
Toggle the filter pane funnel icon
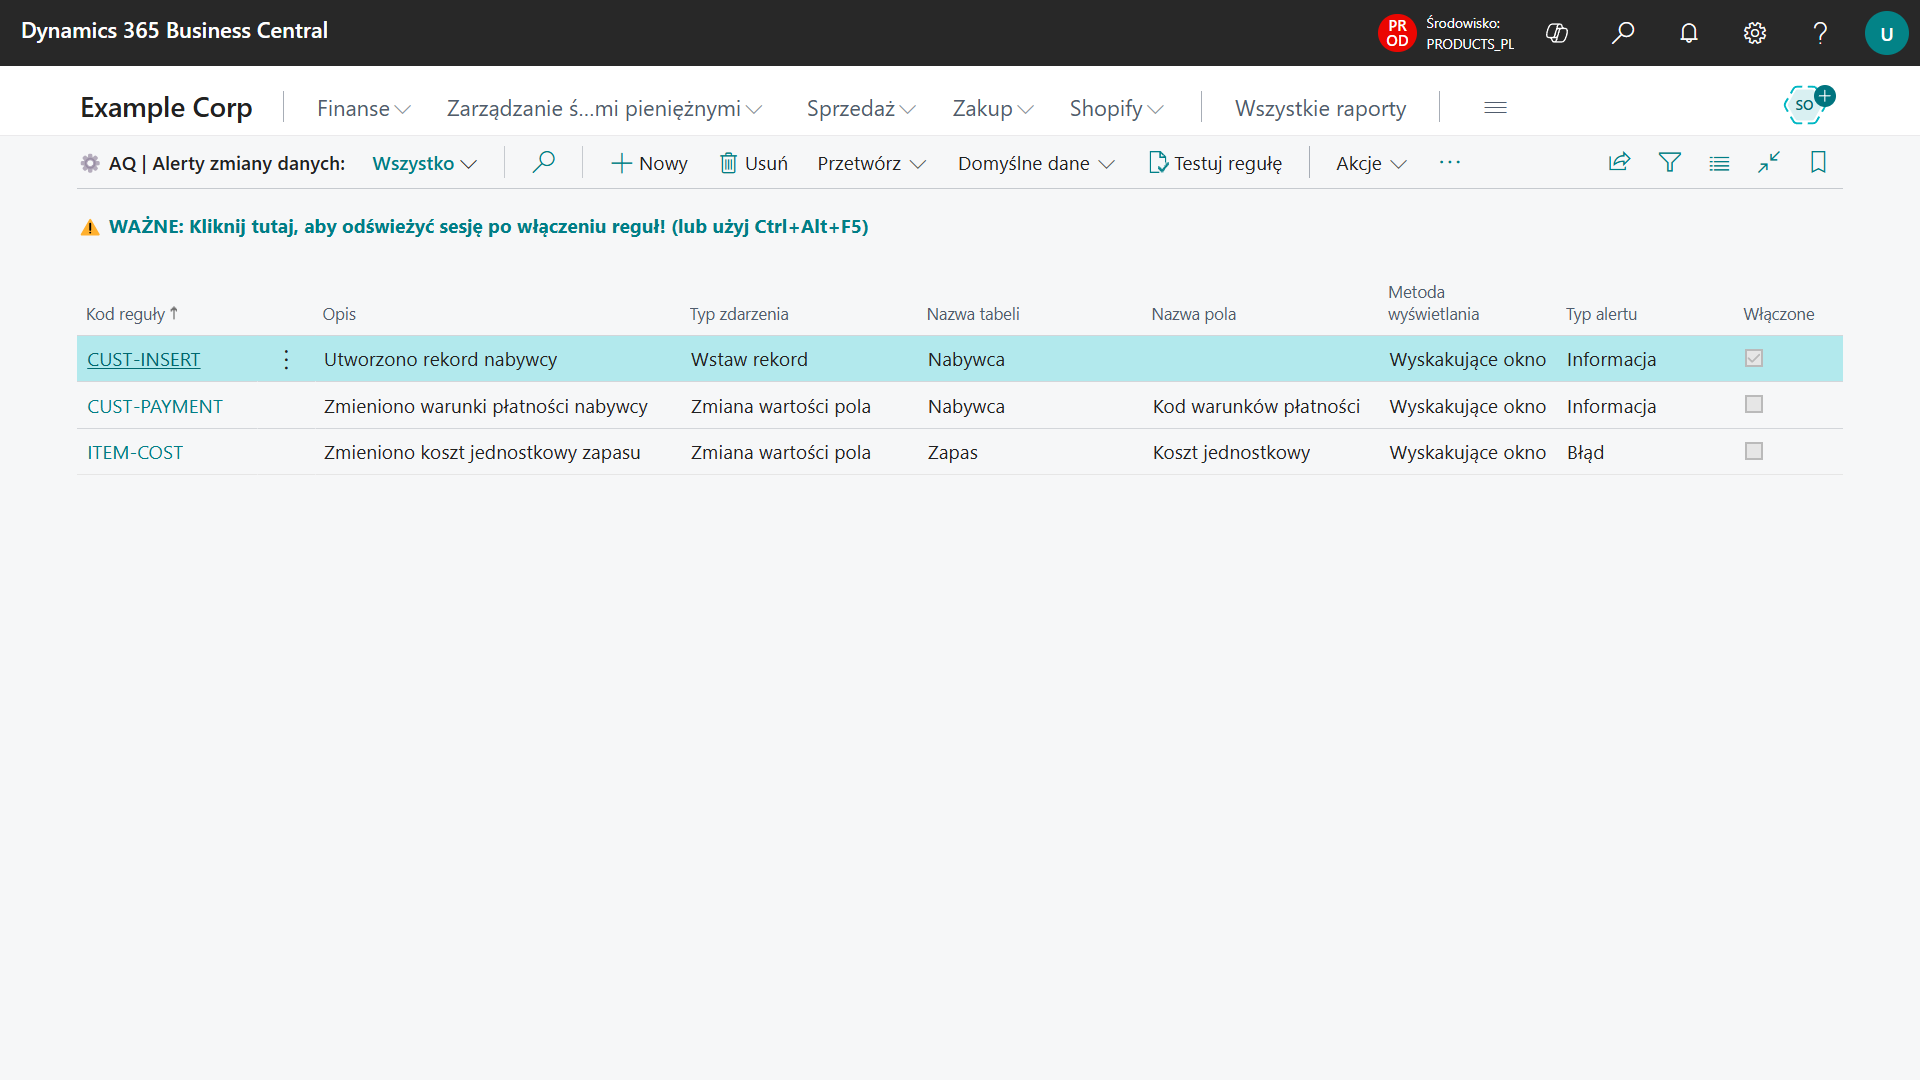pyautogui.click(x=1669, y=162)
